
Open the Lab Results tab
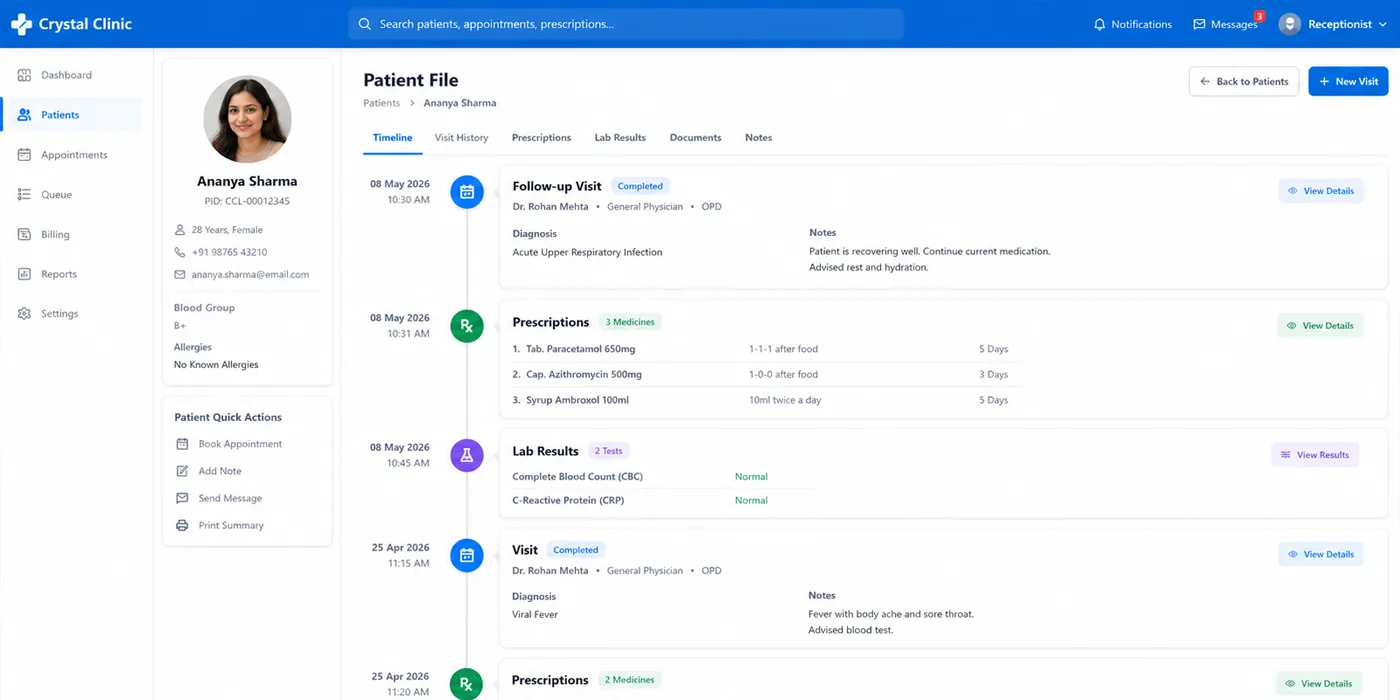(x=620, y=138)
